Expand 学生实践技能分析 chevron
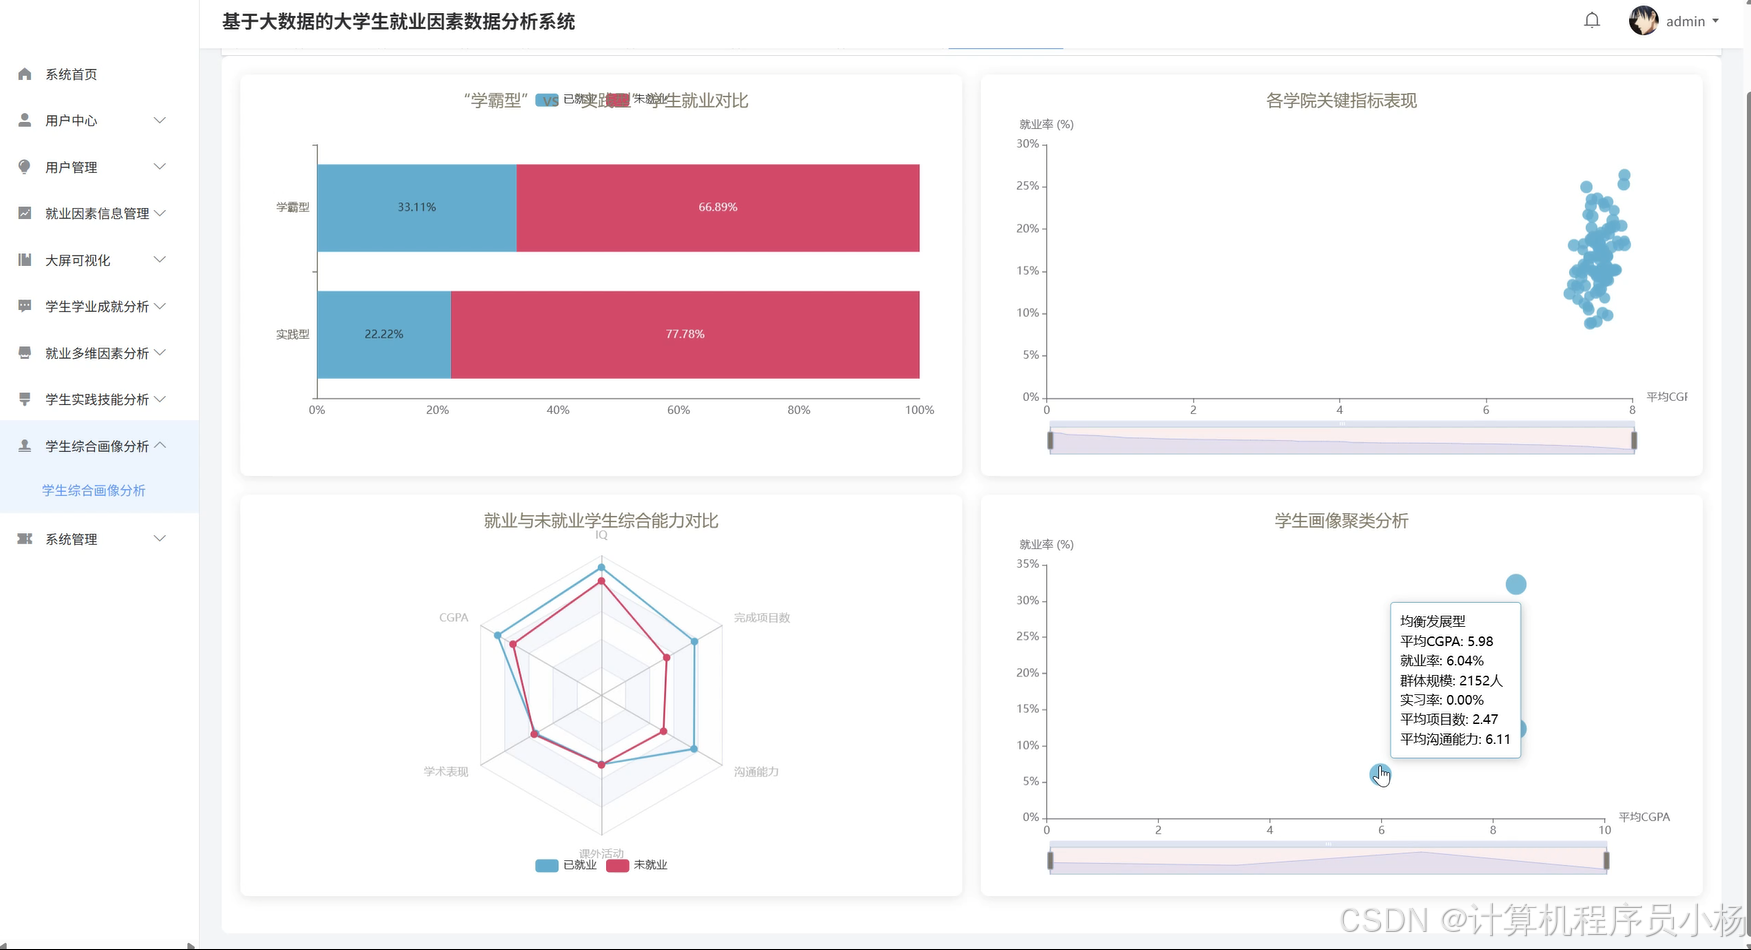The image size is (1751, 950). pos(160,399)
